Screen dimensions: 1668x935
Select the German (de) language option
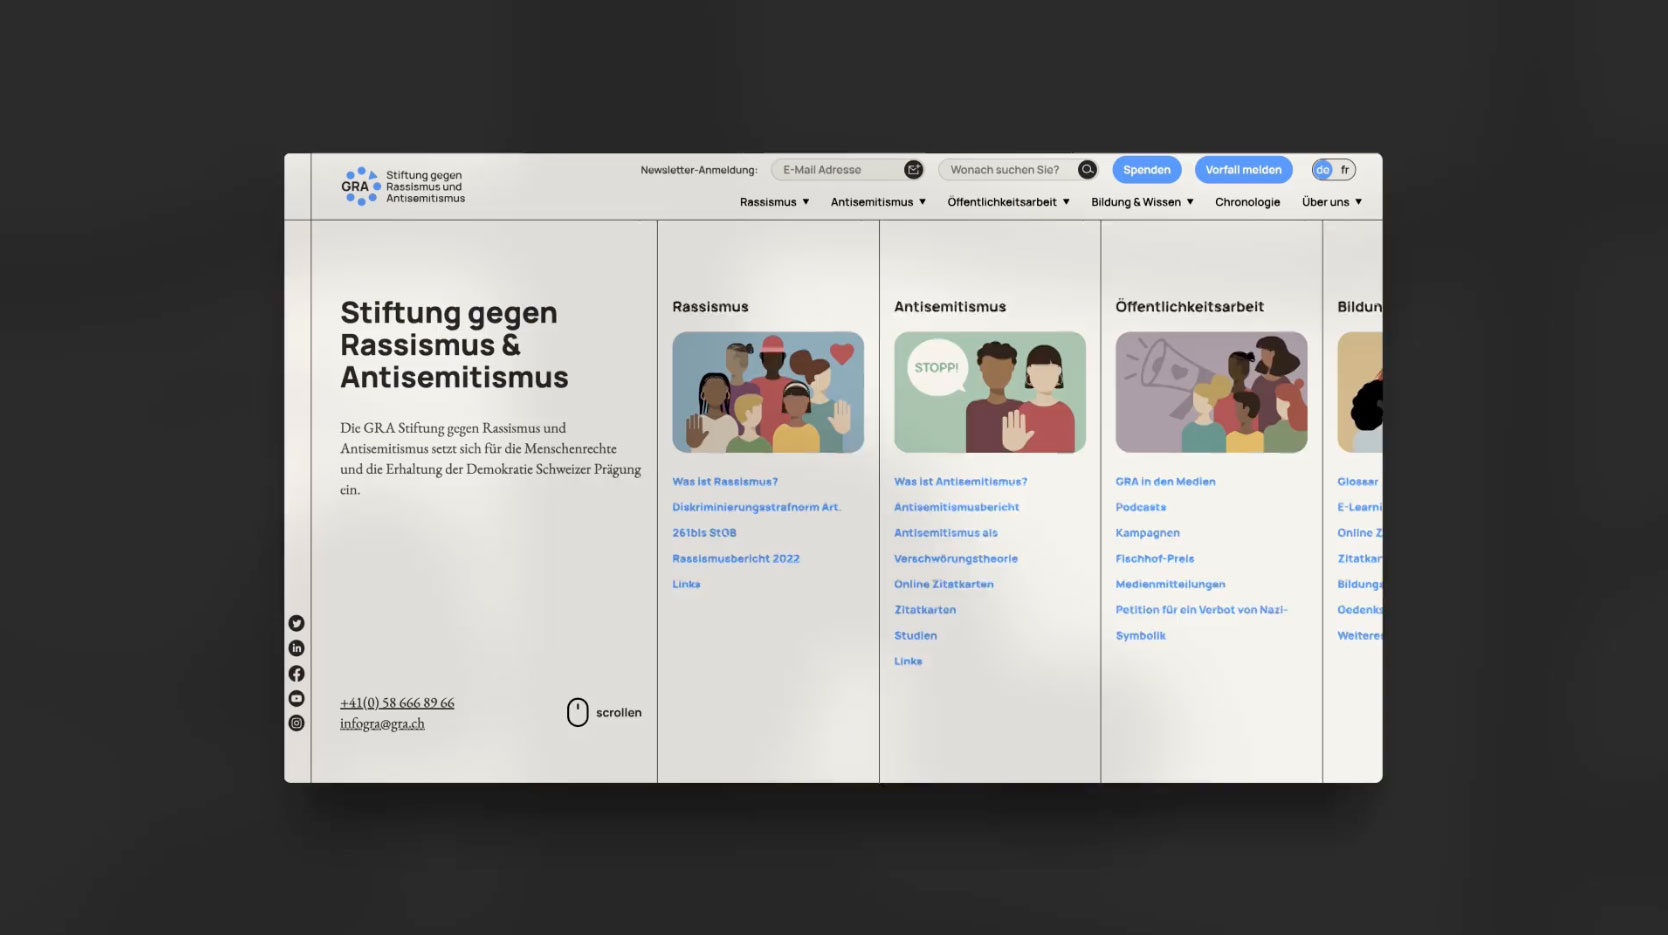[1323, 170]
